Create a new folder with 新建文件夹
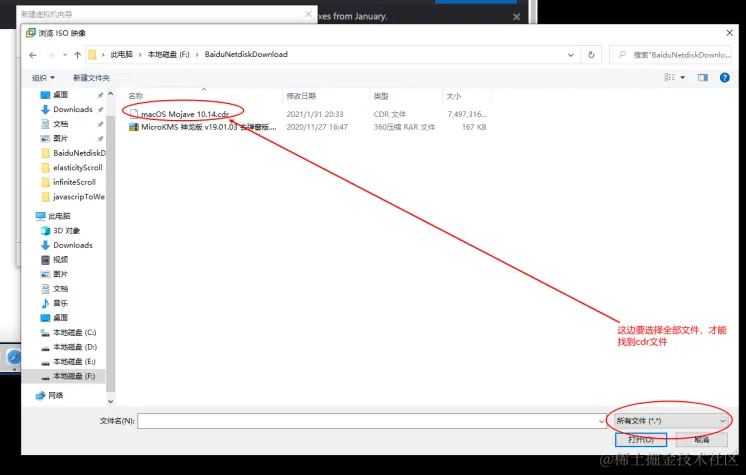The width and height of the screenshot is (746, 475). 91,78
